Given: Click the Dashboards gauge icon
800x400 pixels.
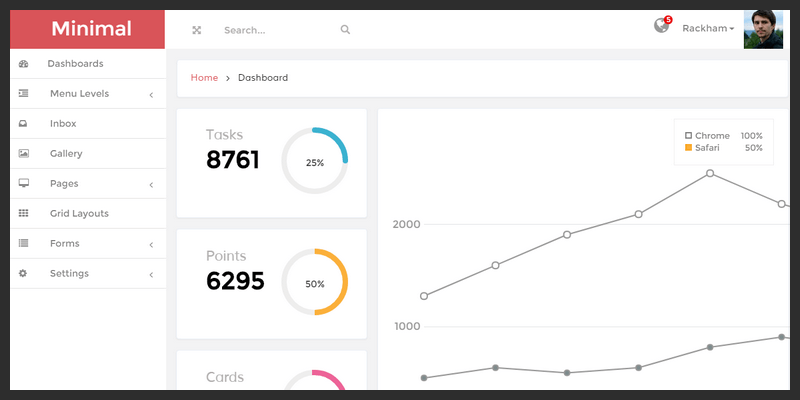Looking at the screenshot, I should pos(23,64).
